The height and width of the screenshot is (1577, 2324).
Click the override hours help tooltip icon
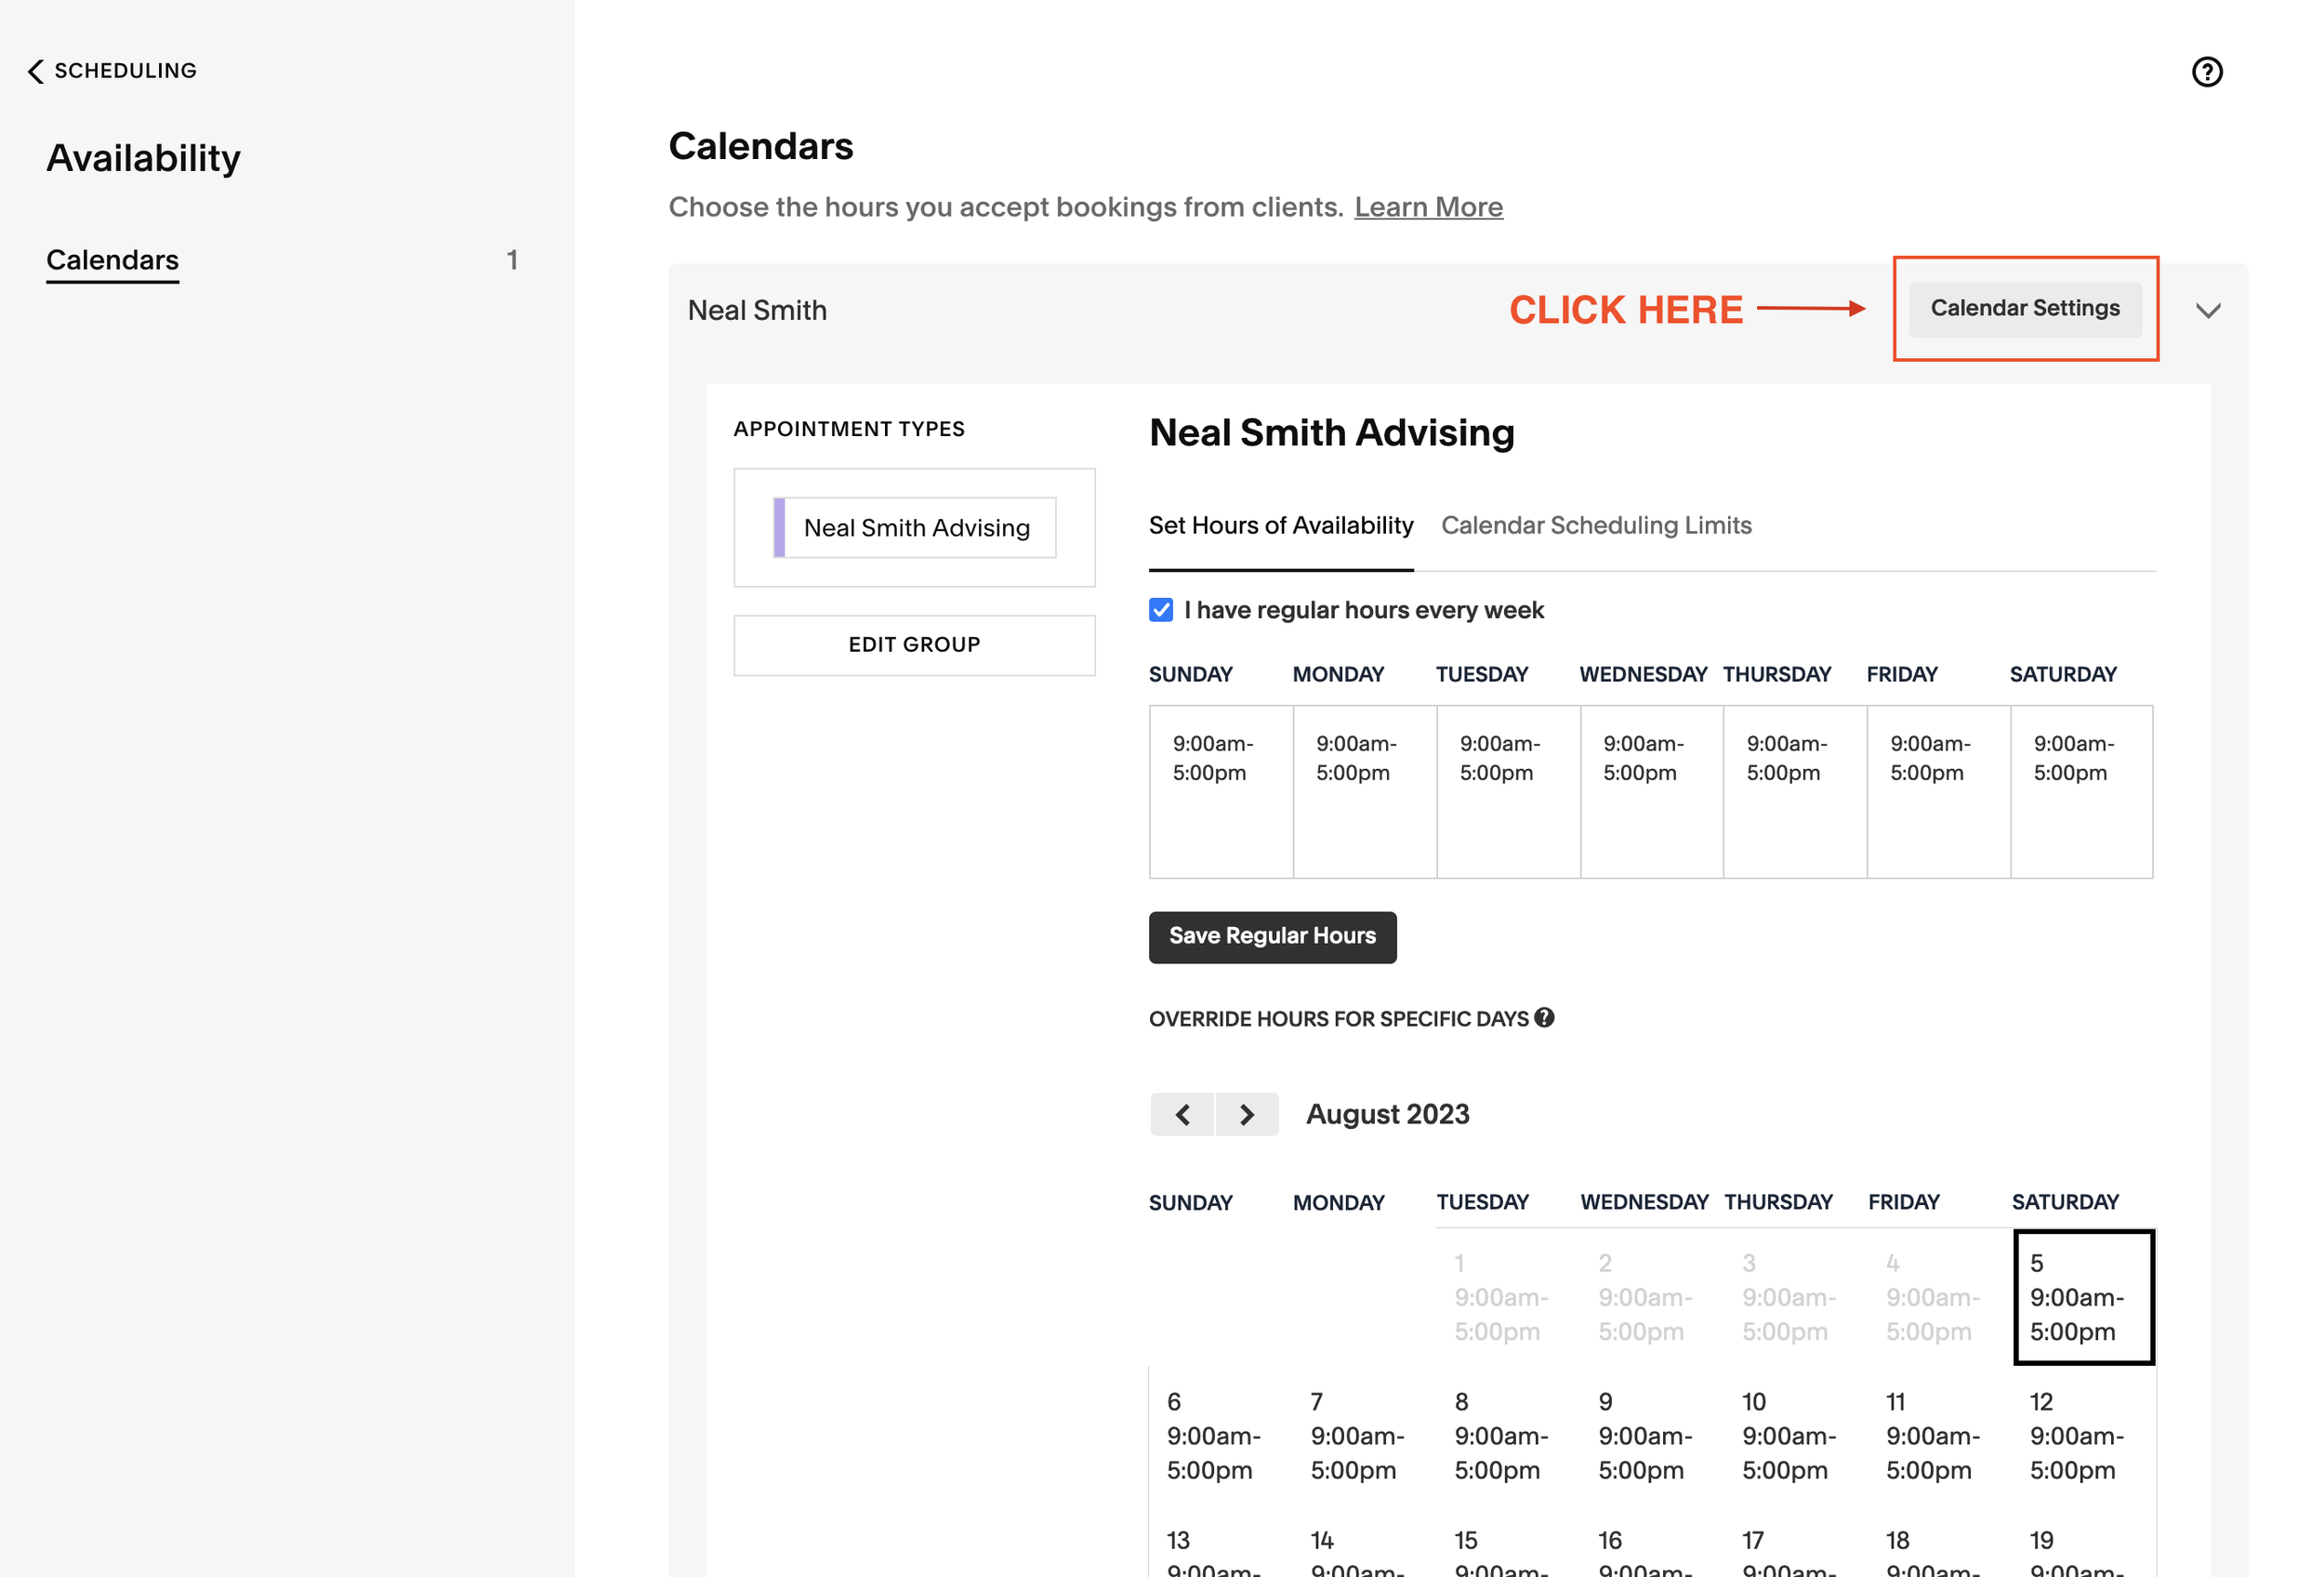pos(1544,1017)
